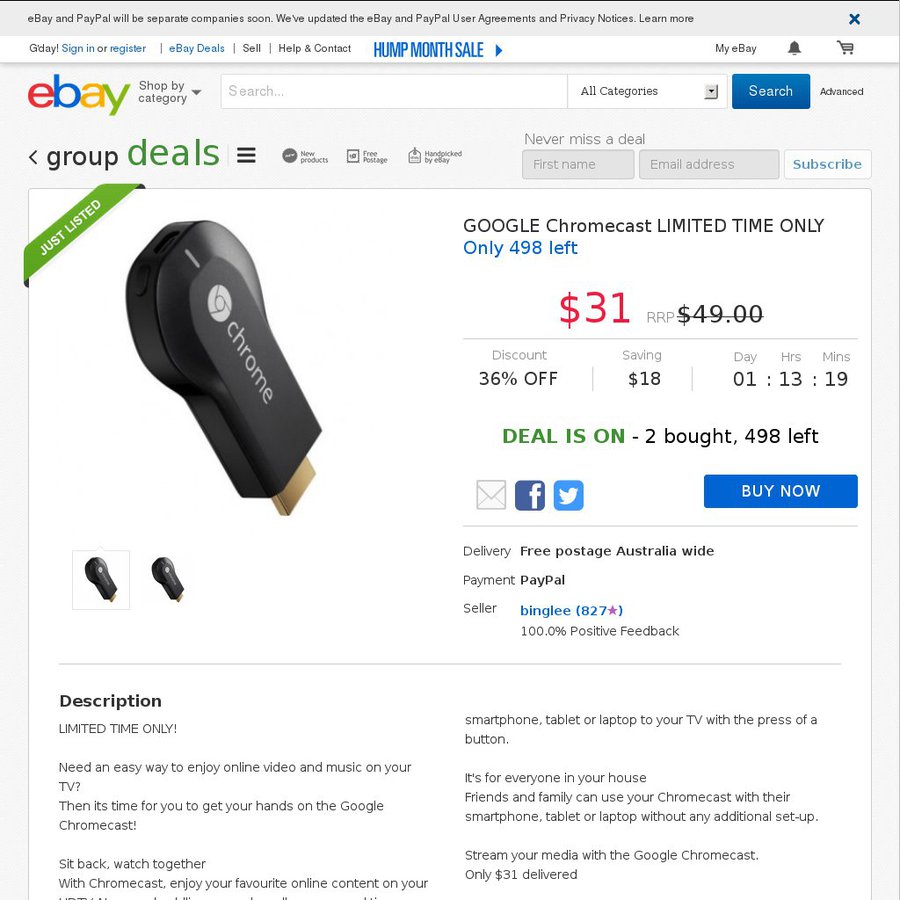Viewport: 900px width, 900px height.
Task: Open the eBay Deals link
Action: [196, 49]
